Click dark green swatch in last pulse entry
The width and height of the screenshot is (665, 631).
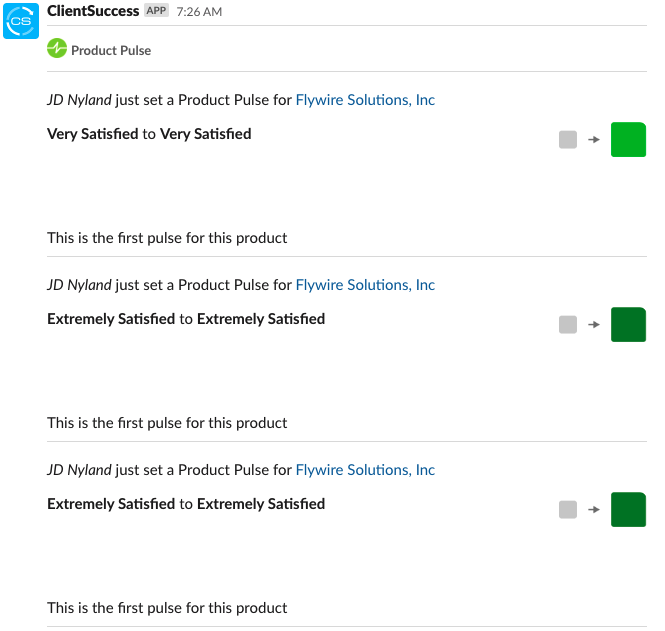coord(628,509)
